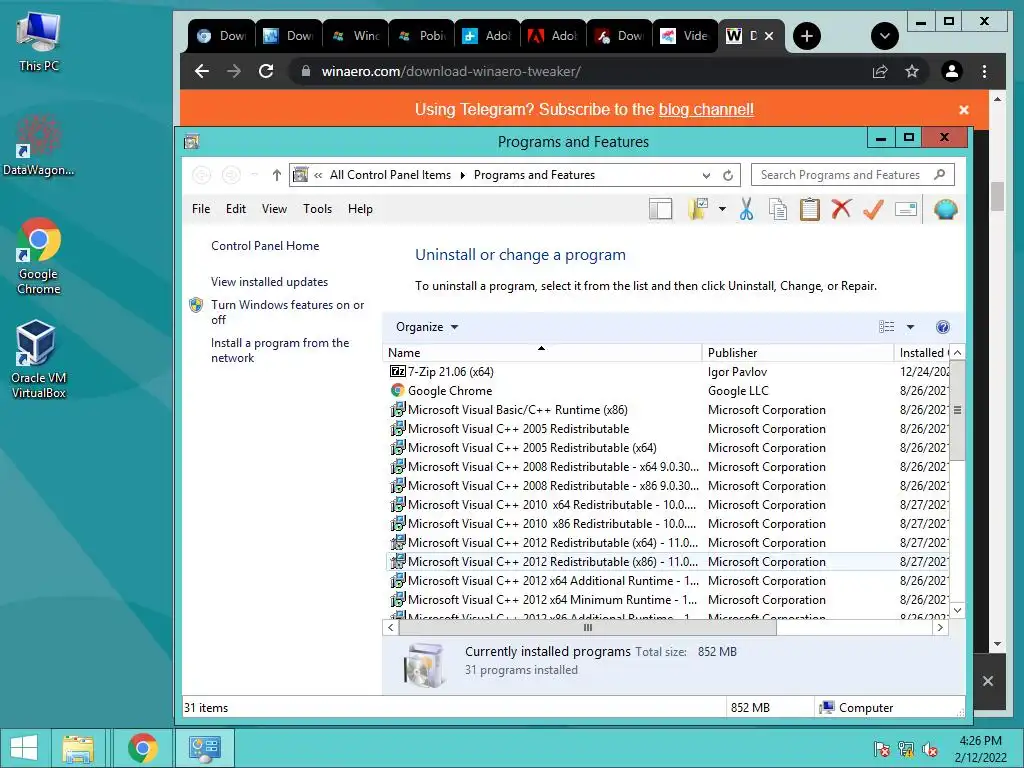Expand the address bar history dropdown
Screen dimensions: 1024x768
click(x=706, y=175)
